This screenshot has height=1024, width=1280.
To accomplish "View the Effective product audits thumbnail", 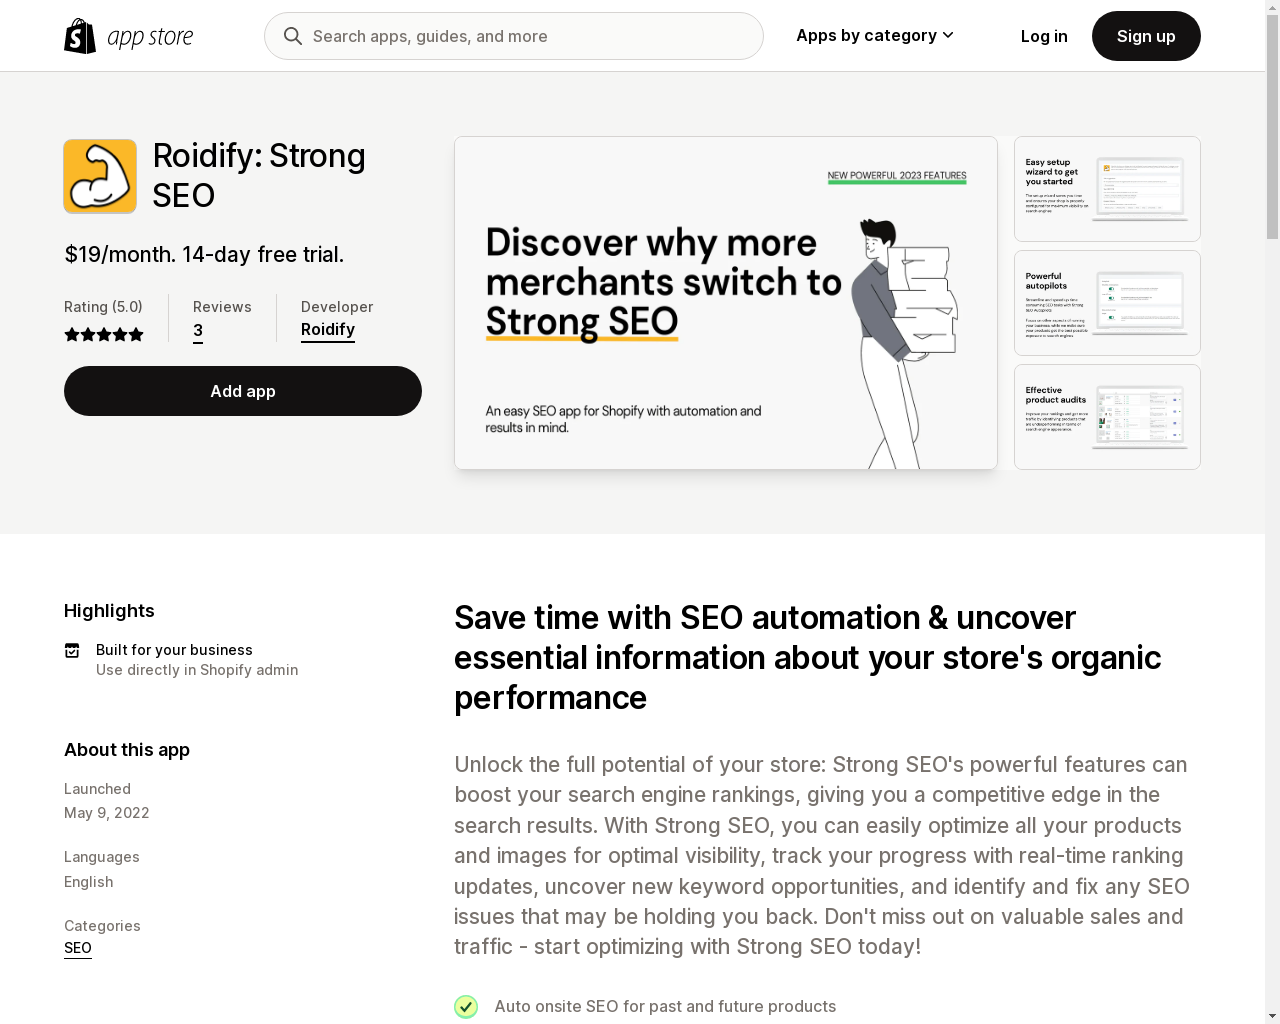I will click(1107, 417).
